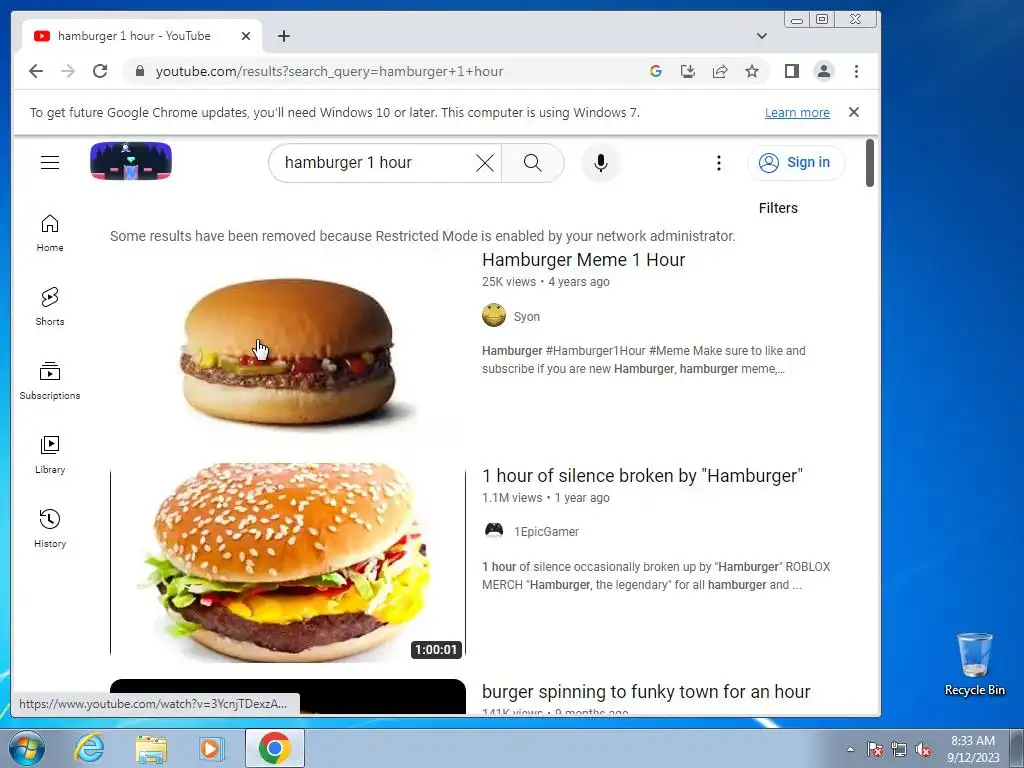
Task: Open 'burger spinning to funky town' title
Action: pyautogui.click(x=646, y=692)
